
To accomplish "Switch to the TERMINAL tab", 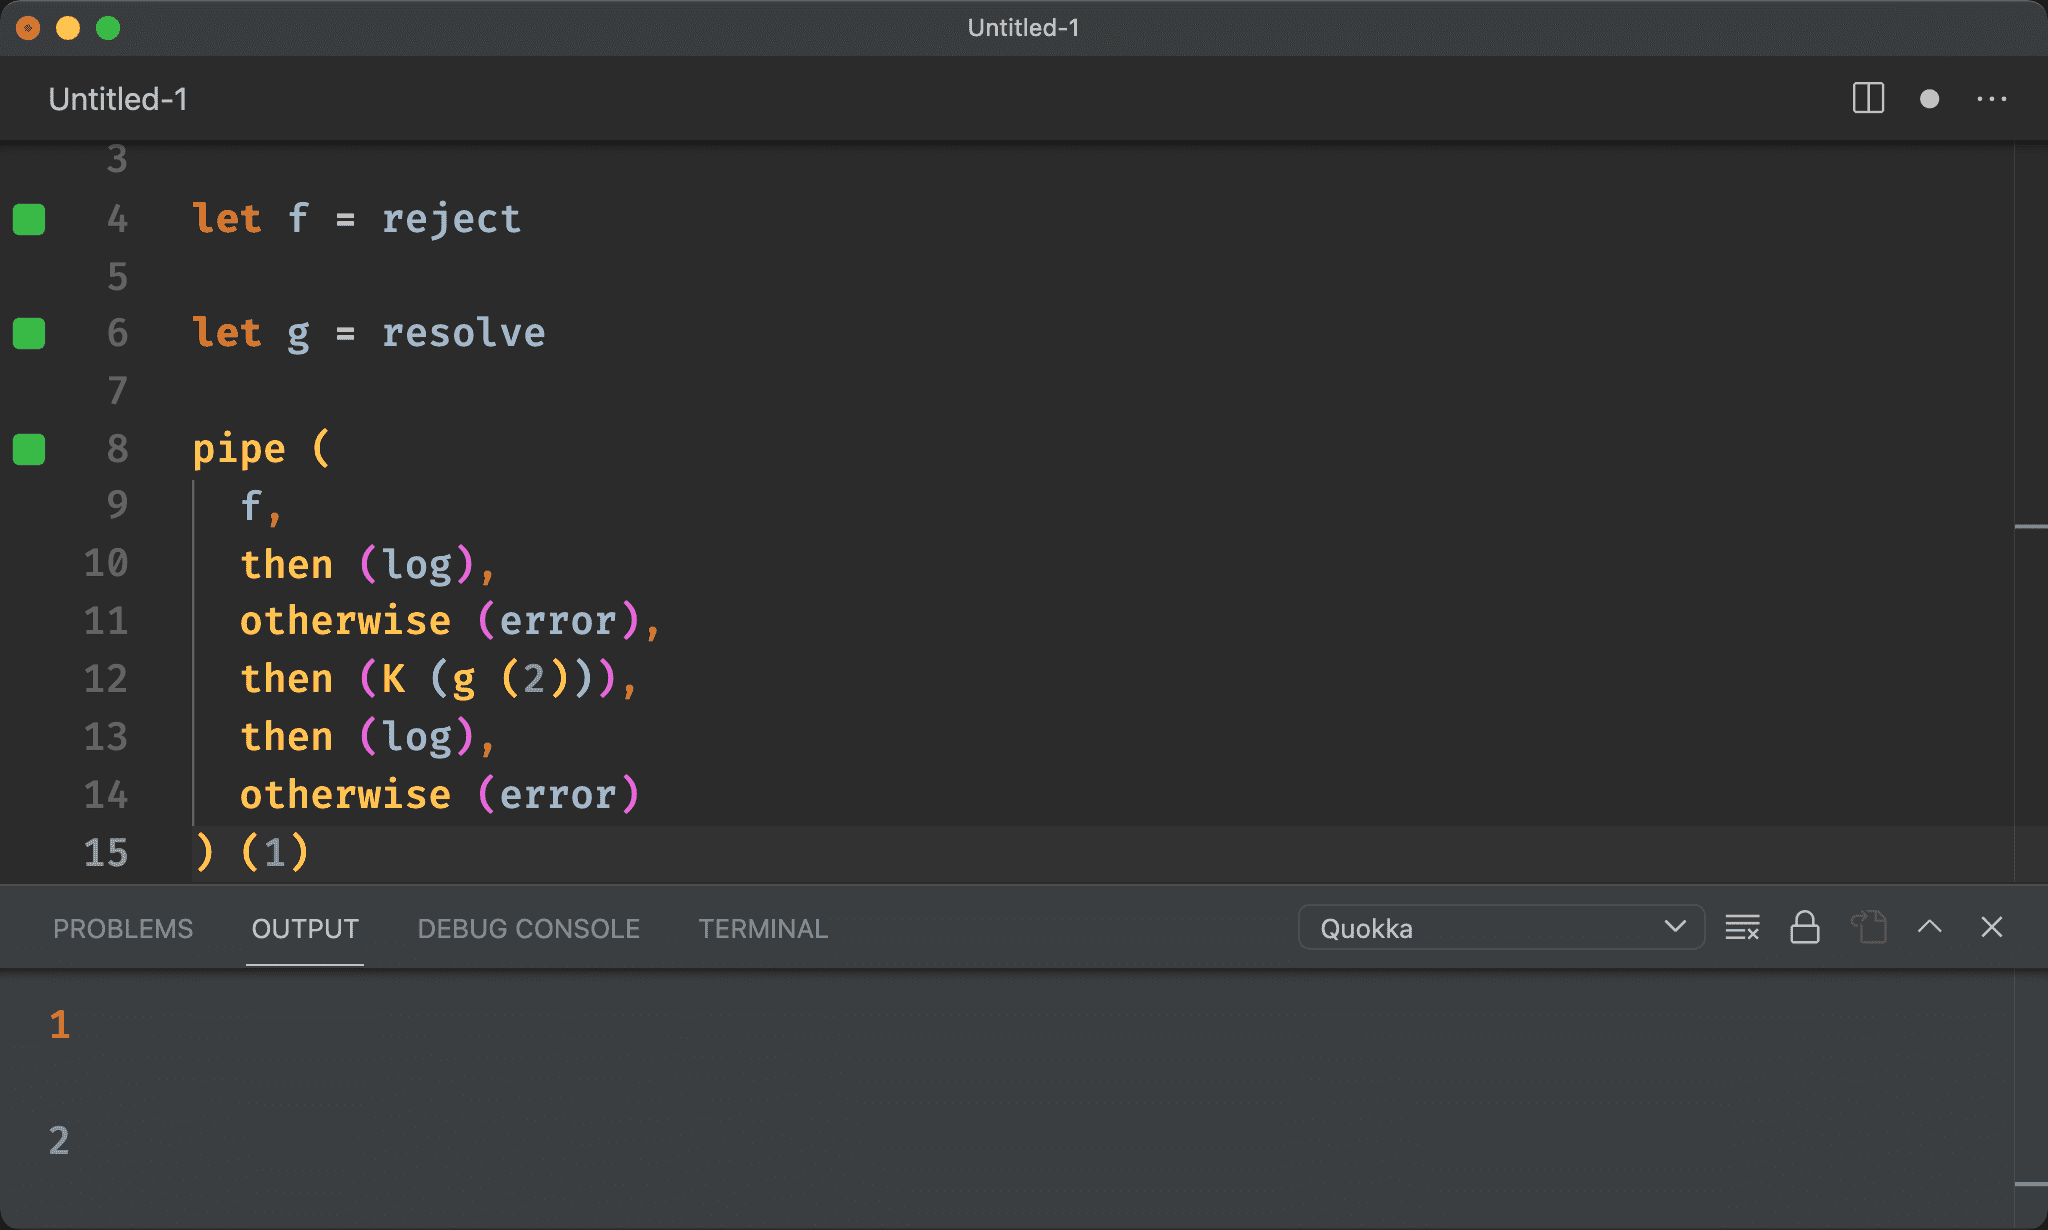I will pos(762,929).
